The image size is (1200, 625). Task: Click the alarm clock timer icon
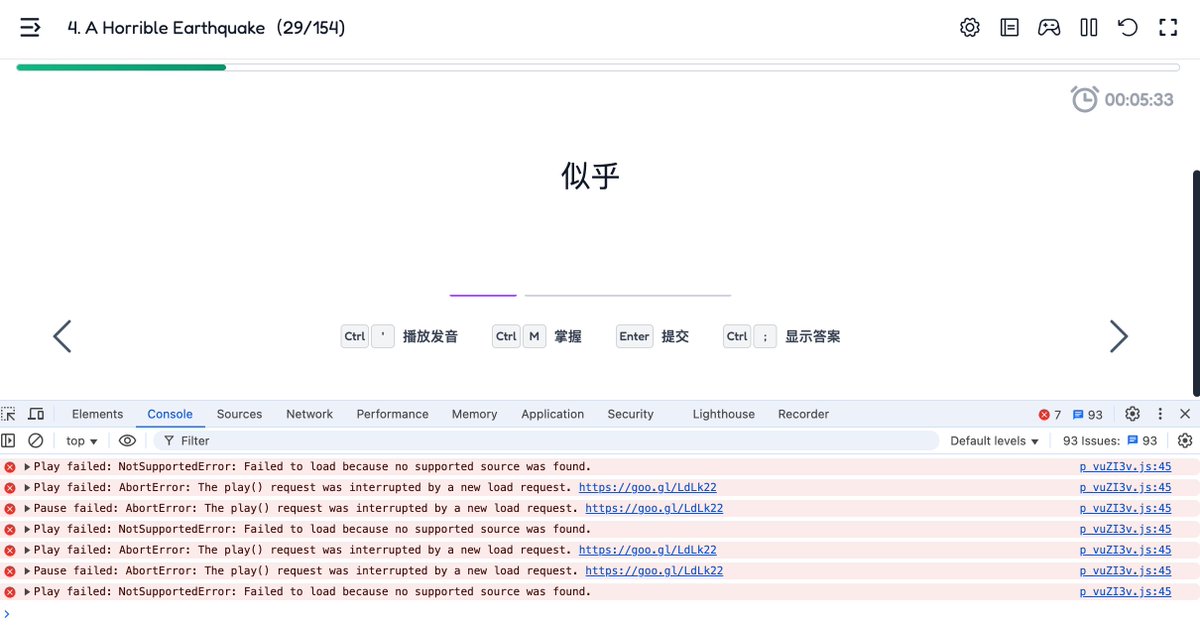click(x=1085, y=99)
